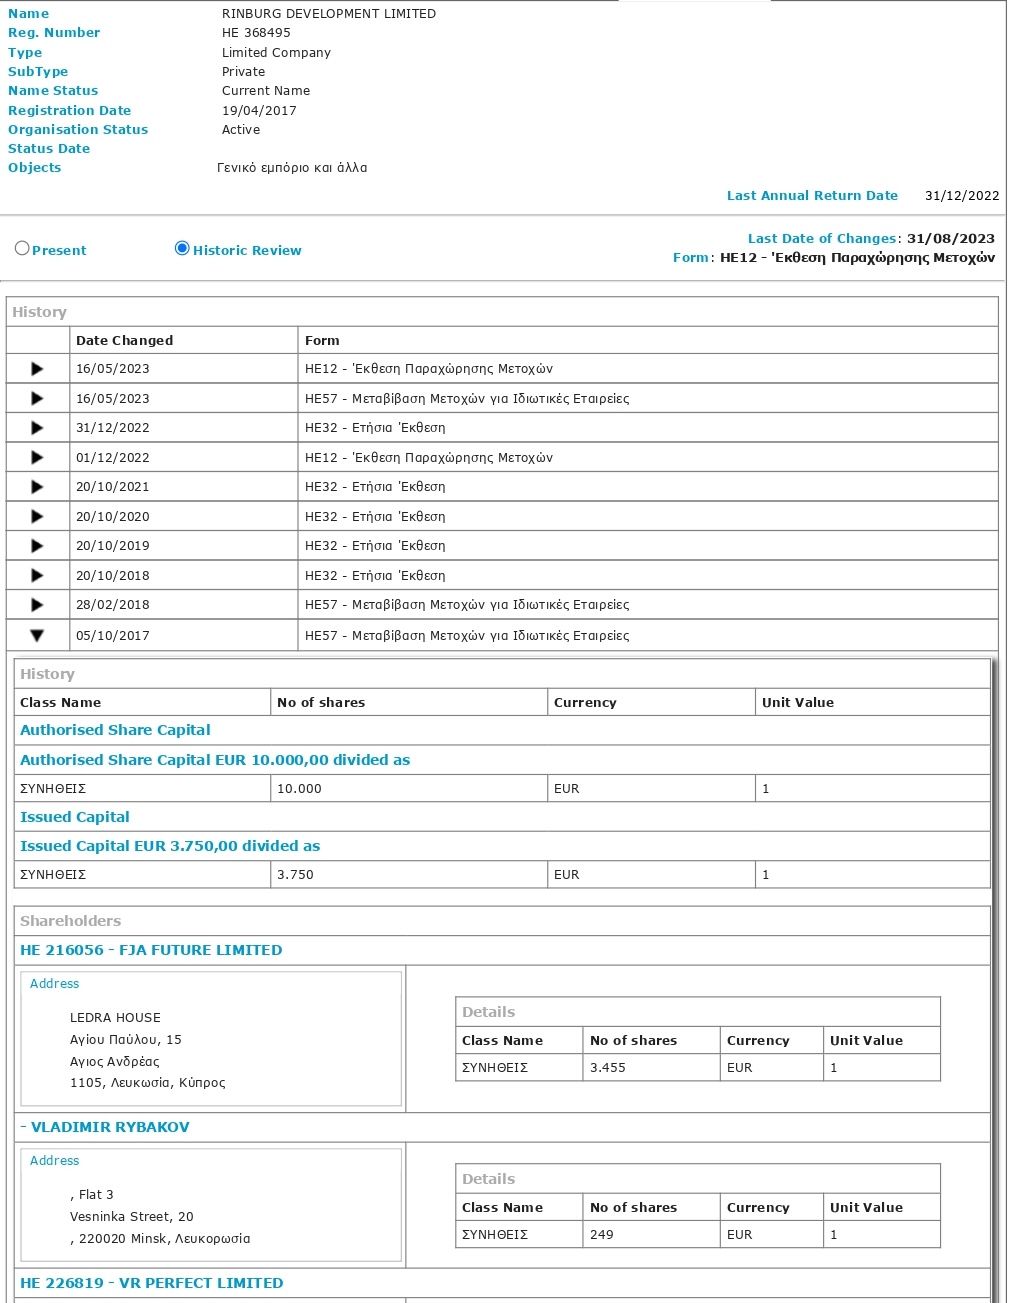Expand the 01/12/2022 HE12 history row
The width and height of the screenshot is (1010, 1303).
tap(37, 457)
